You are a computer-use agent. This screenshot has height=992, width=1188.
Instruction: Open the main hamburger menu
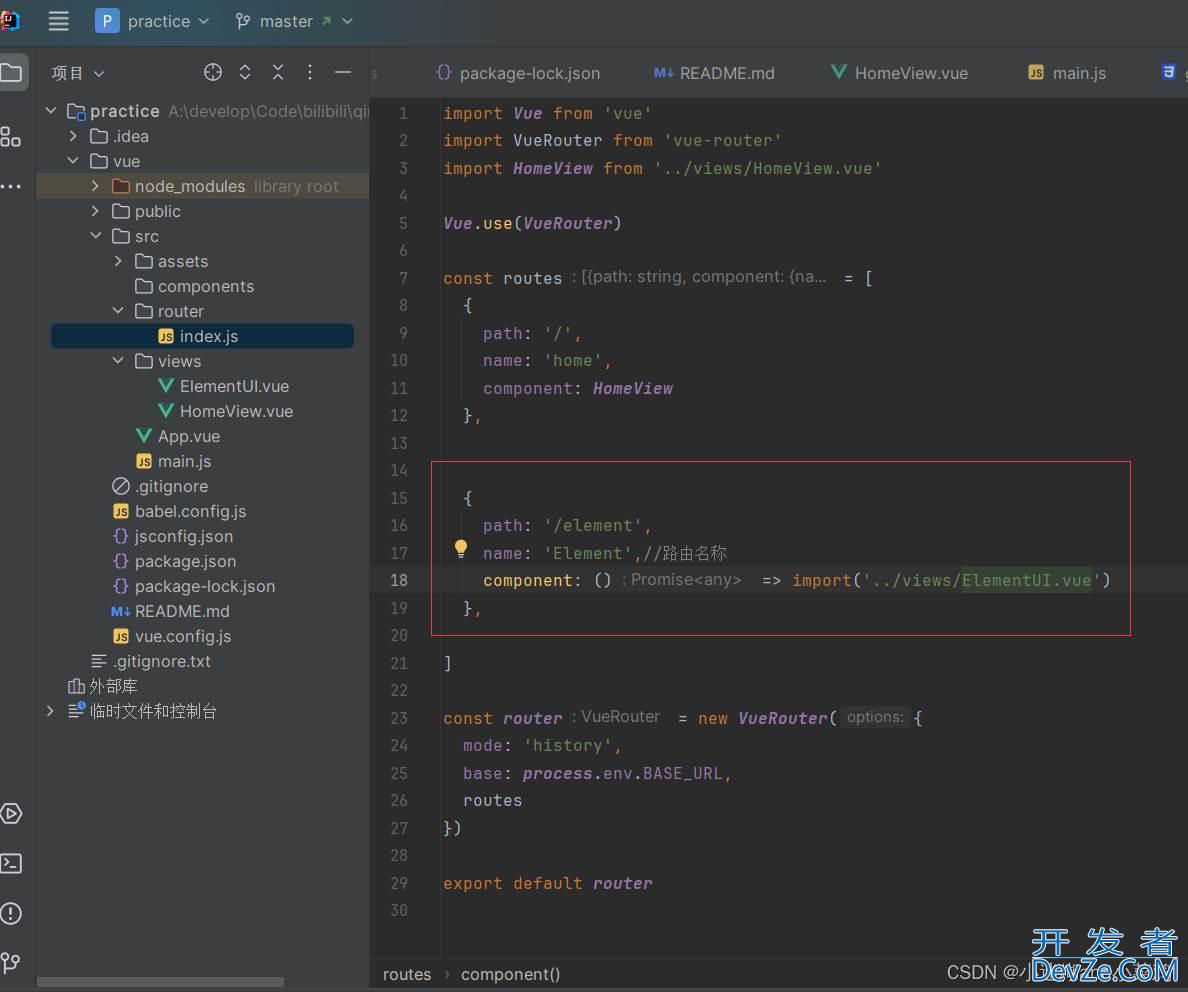point(58,21)
